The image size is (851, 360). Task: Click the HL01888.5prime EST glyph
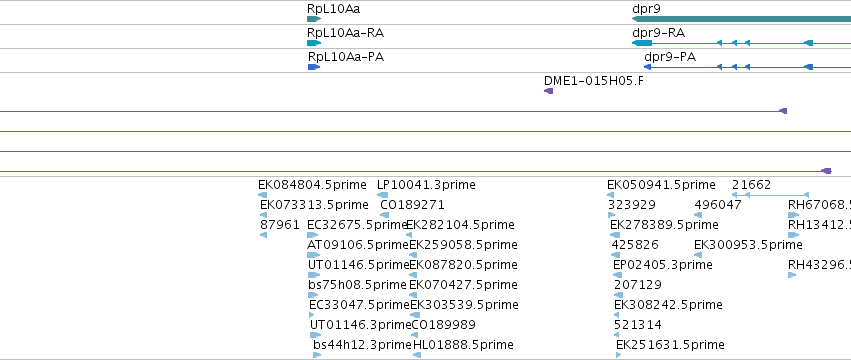click(x=417, y=355)
